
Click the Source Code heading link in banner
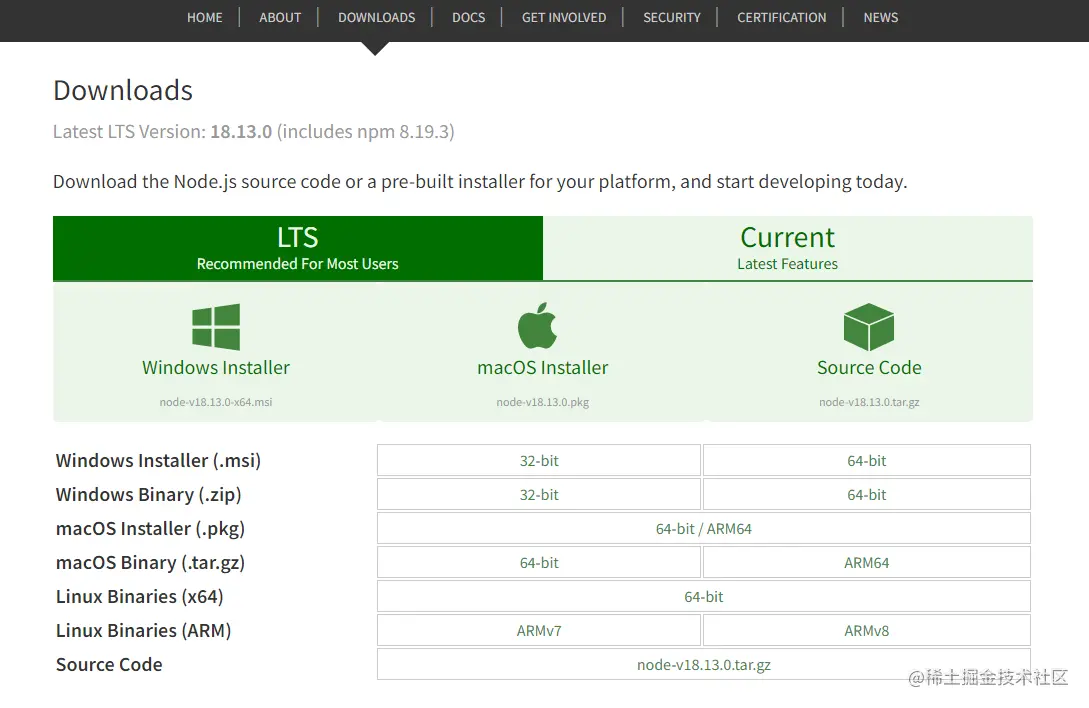tap(869, 368)
